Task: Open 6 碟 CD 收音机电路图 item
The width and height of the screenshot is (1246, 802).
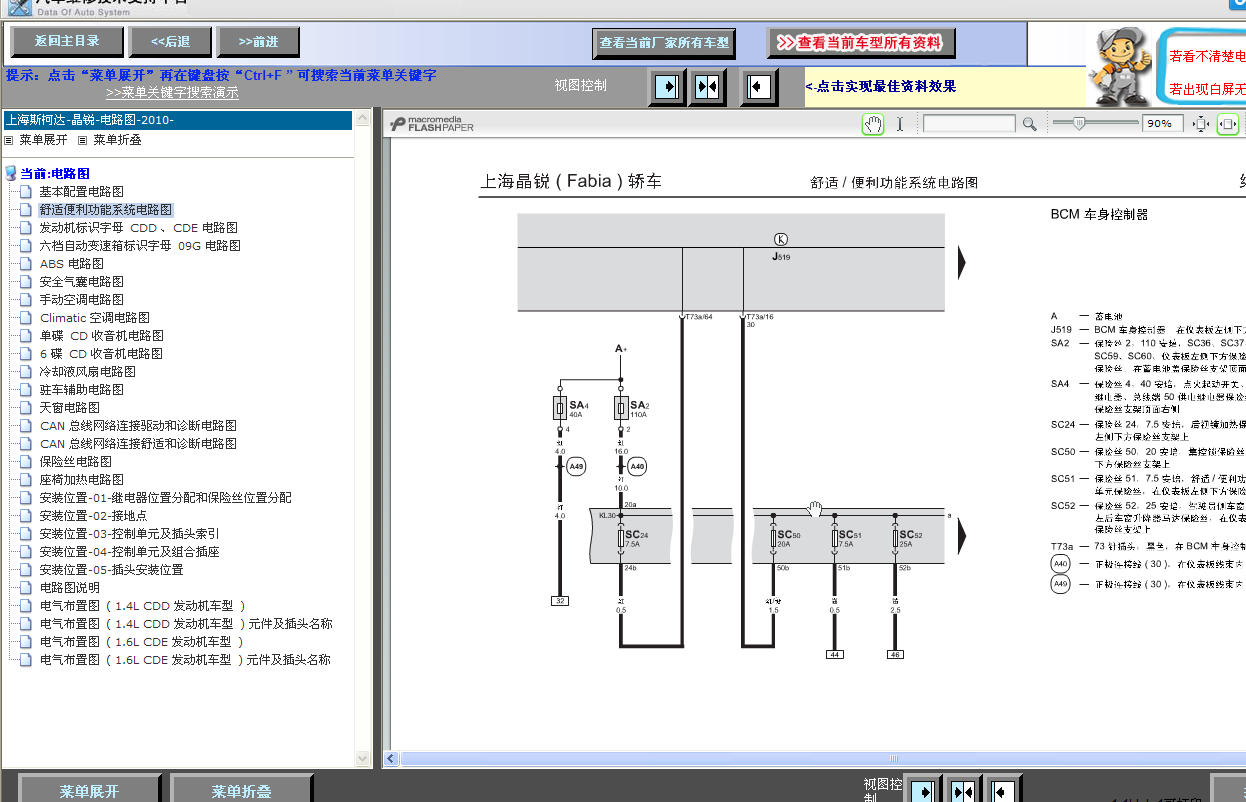Action: [102, 354]
